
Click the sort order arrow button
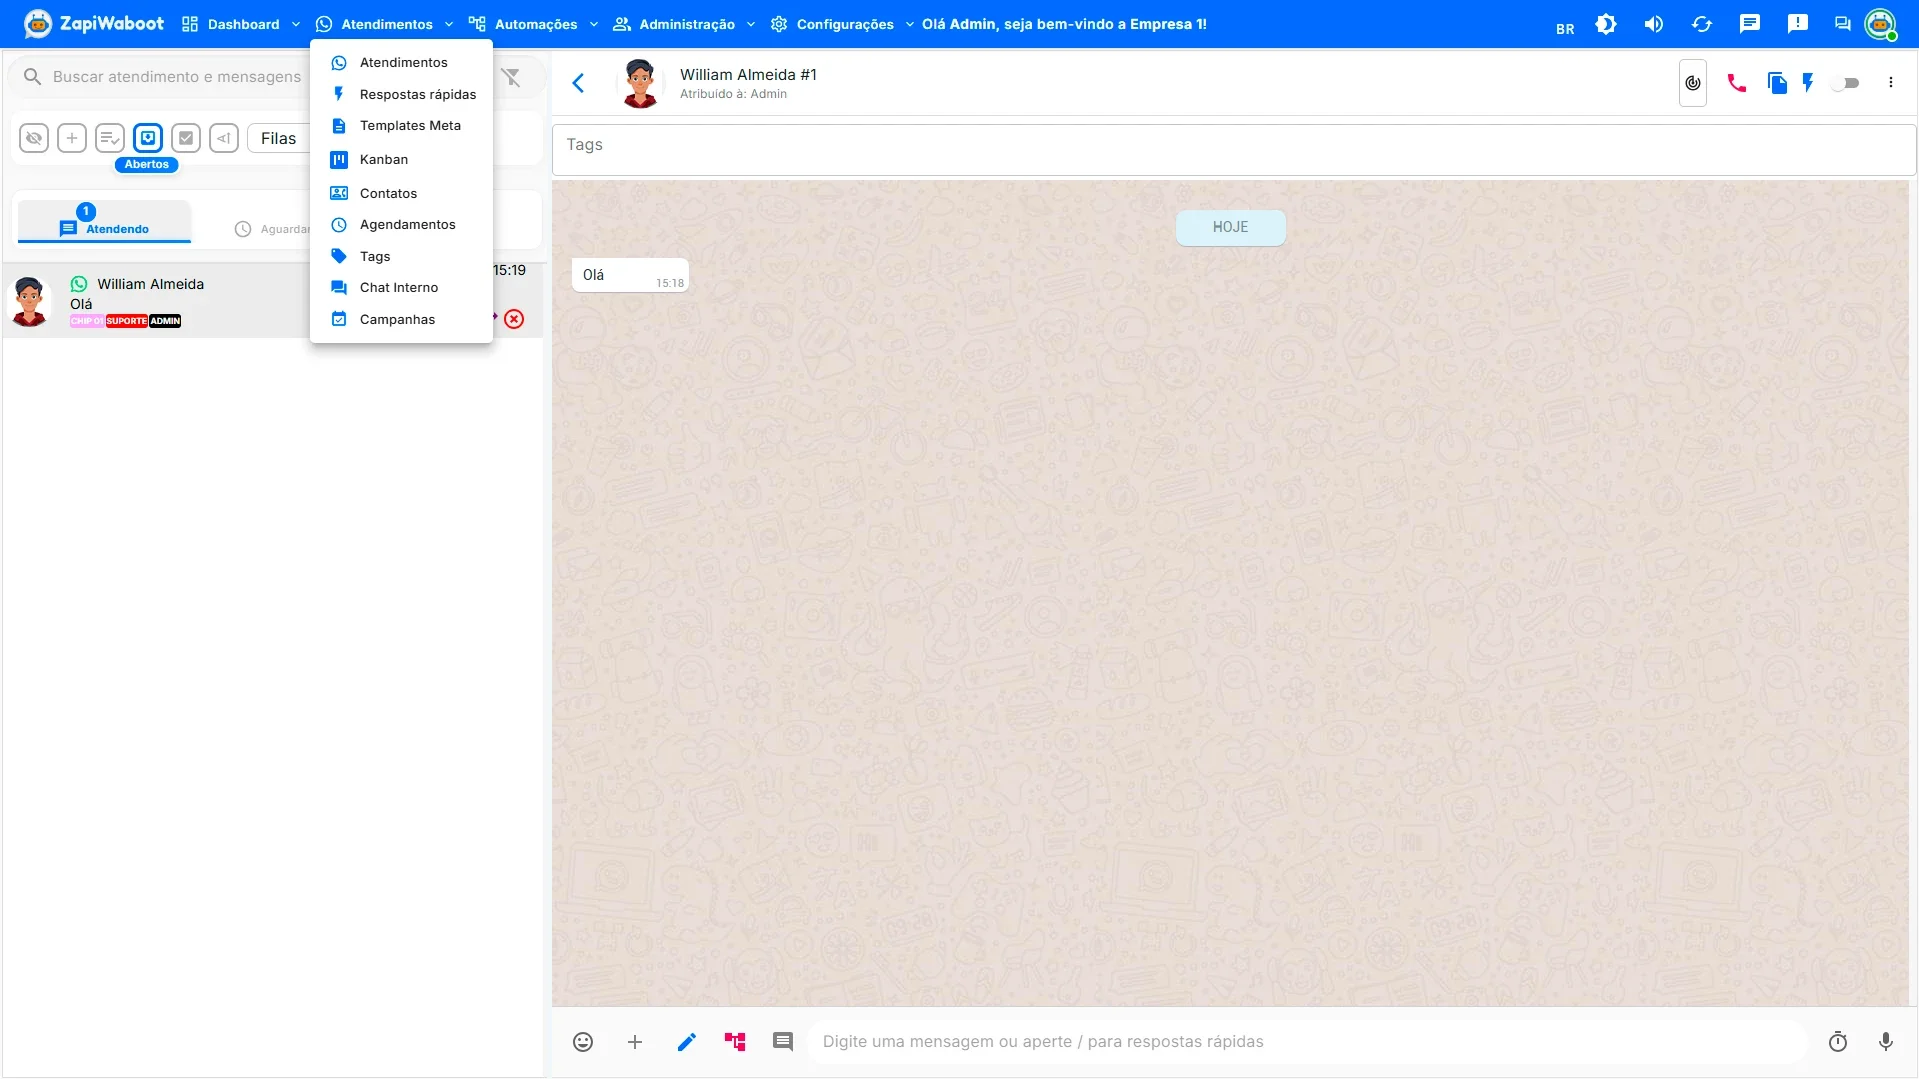tap(224, 138)
